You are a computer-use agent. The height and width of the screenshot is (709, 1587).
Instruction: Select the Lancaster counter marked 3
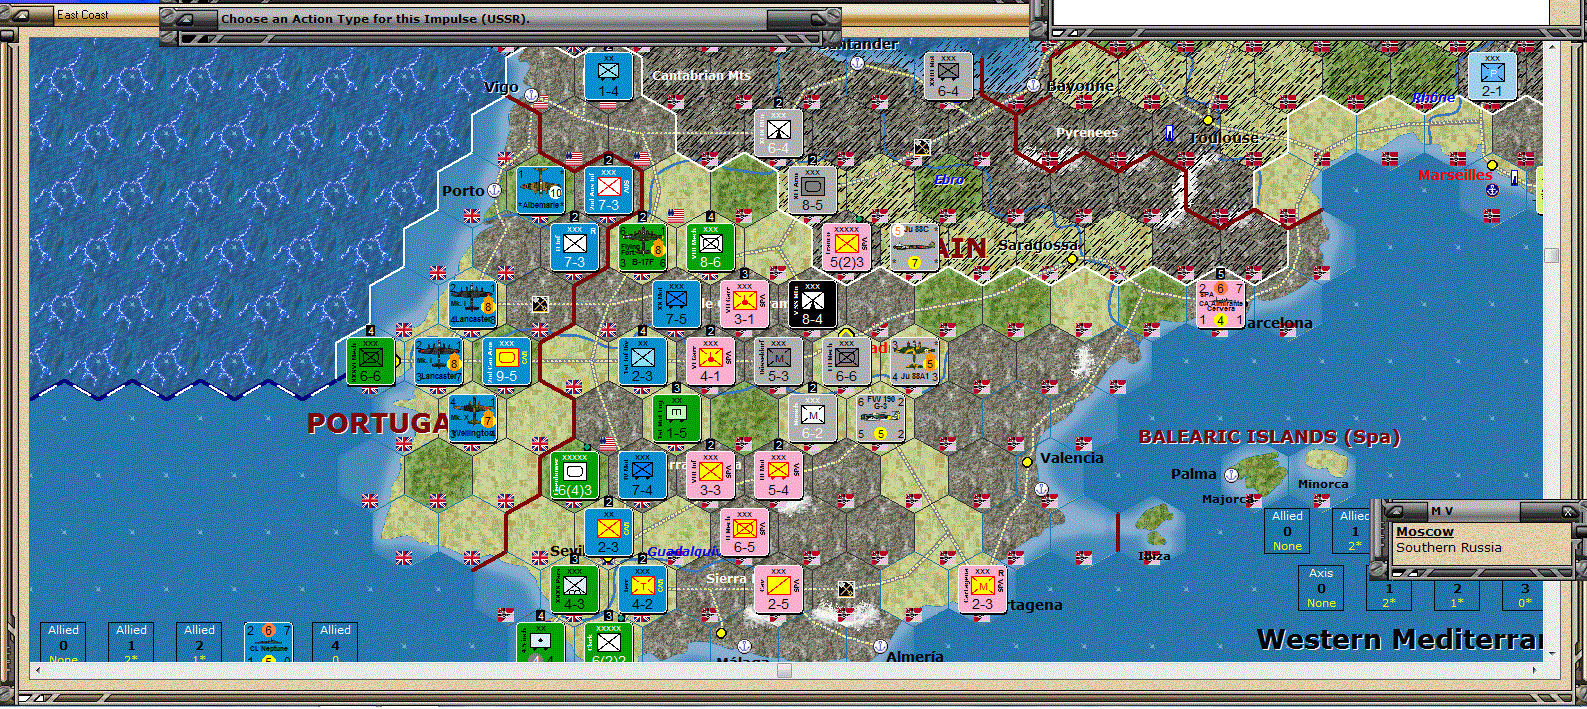[438, 361]
